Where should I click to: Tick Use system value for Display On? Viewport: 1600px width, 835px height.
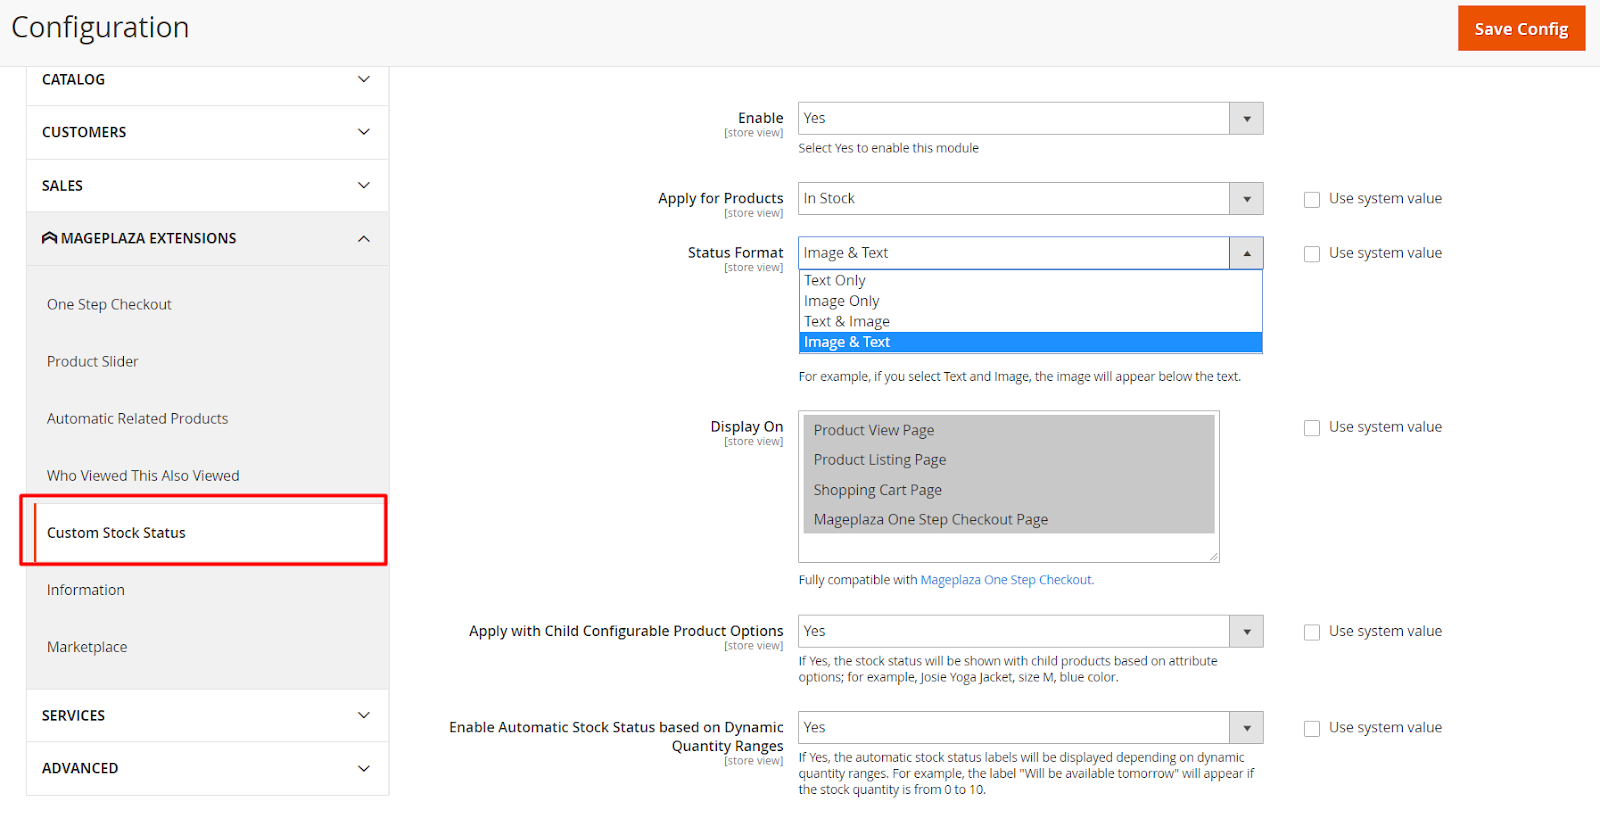pos(1312,428)
